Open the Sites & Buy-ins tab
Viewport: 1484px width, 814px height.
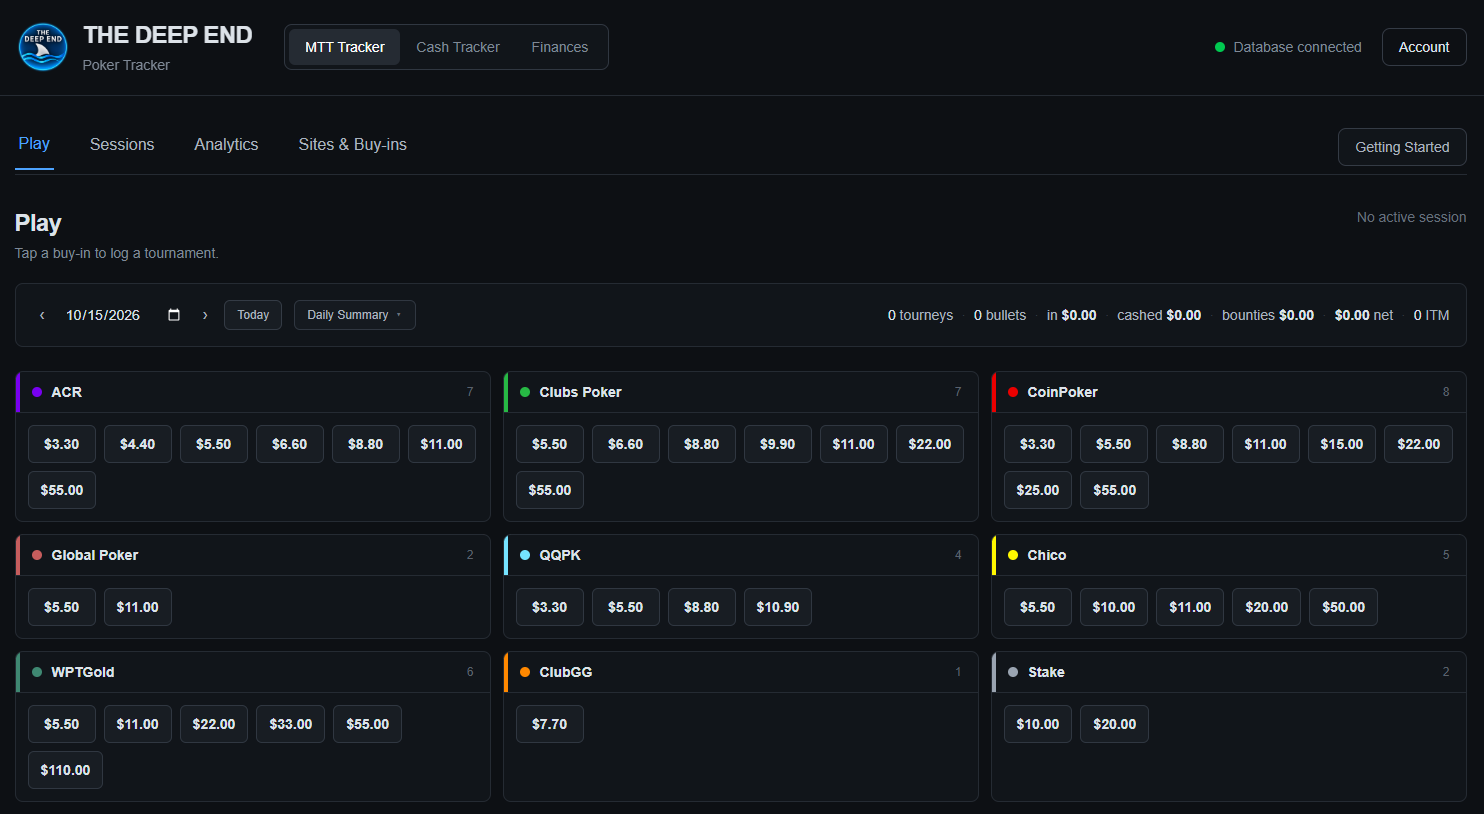point(353,145)
